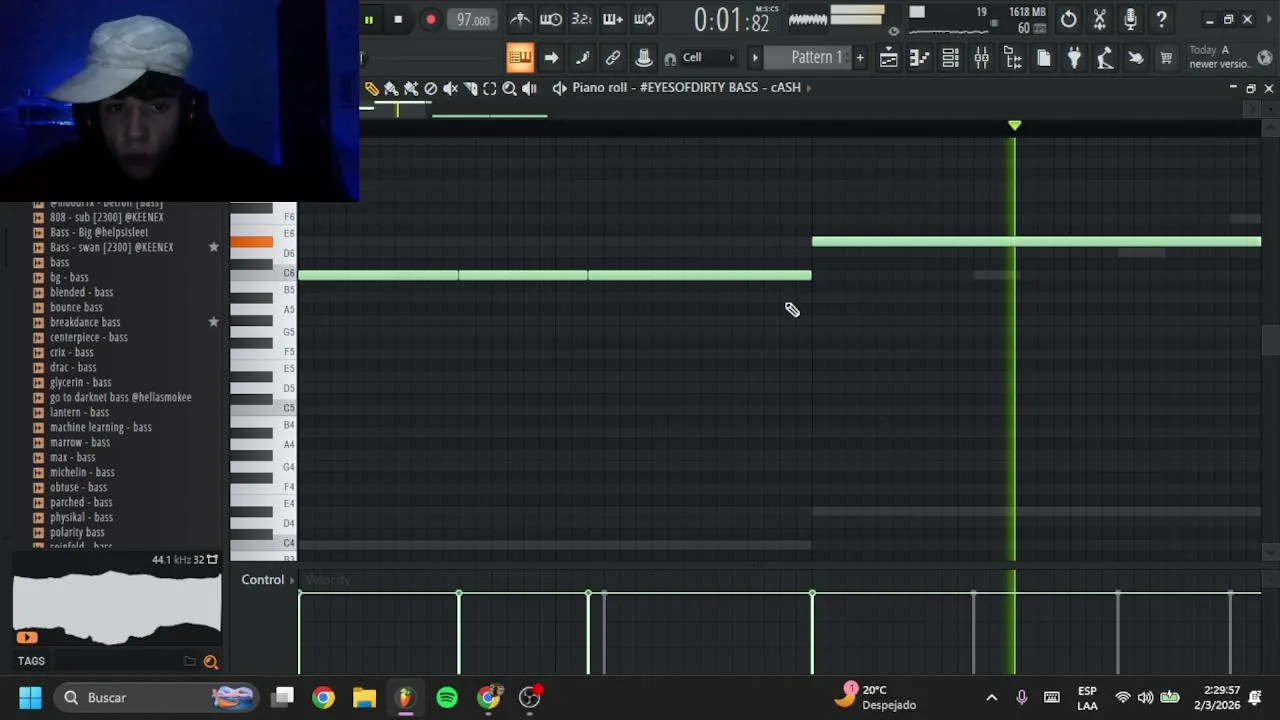Select 'go to darknet bass @hellasmokee' sample
Viewport: 1280px width, 720px height.
[120, 397]
